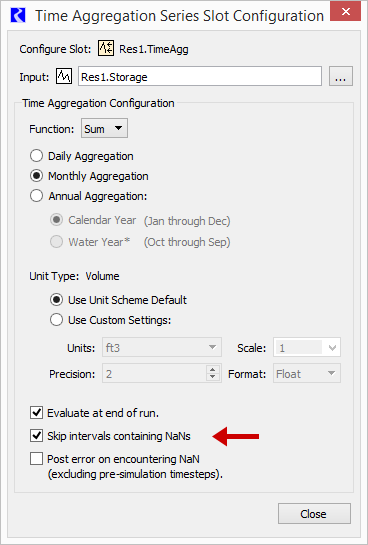
Task: Expand the Scale combo box
Action: (307, 347)
